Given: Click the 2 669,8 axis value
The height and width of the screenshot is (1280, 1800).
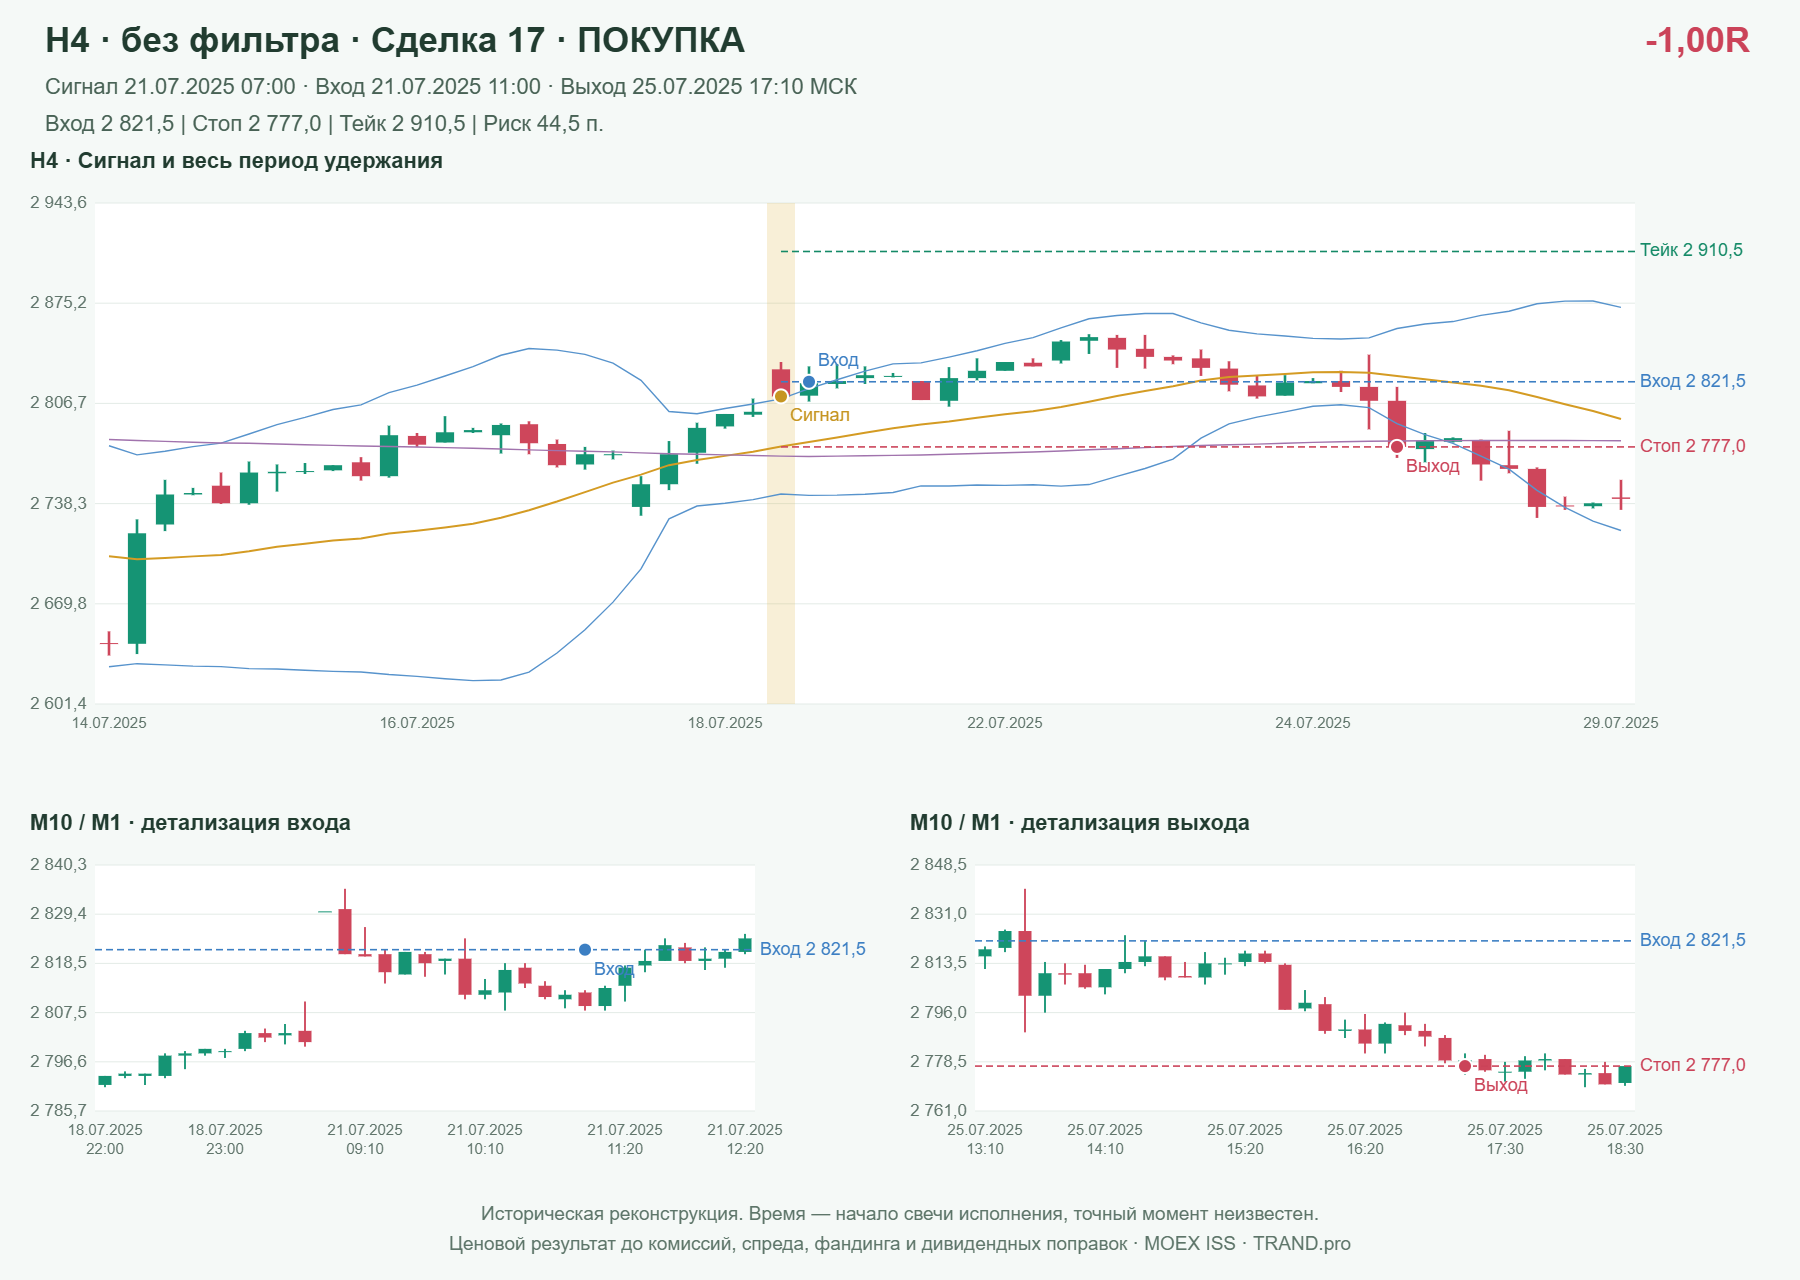Looking at the screenshot, I should tap(58, 603).
